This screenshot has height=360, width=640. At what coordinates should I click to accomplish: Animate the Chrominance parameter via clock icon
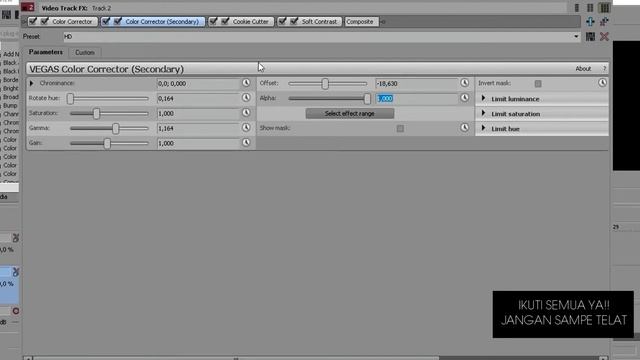[246, 83]
